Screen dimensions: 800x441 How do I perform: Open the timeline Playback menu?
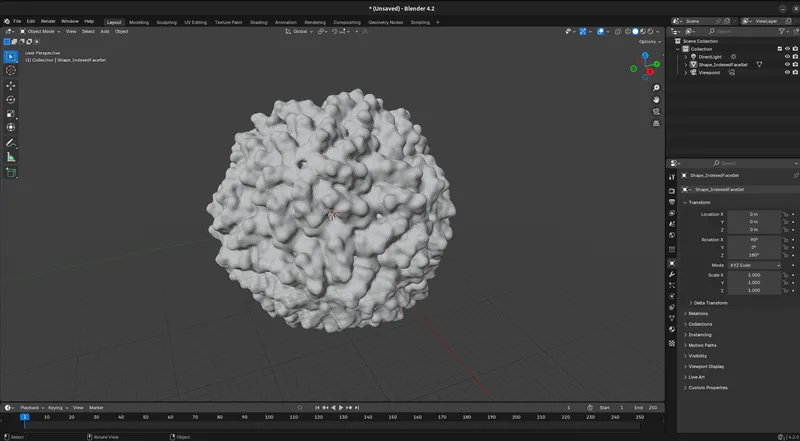click(32, 408)
